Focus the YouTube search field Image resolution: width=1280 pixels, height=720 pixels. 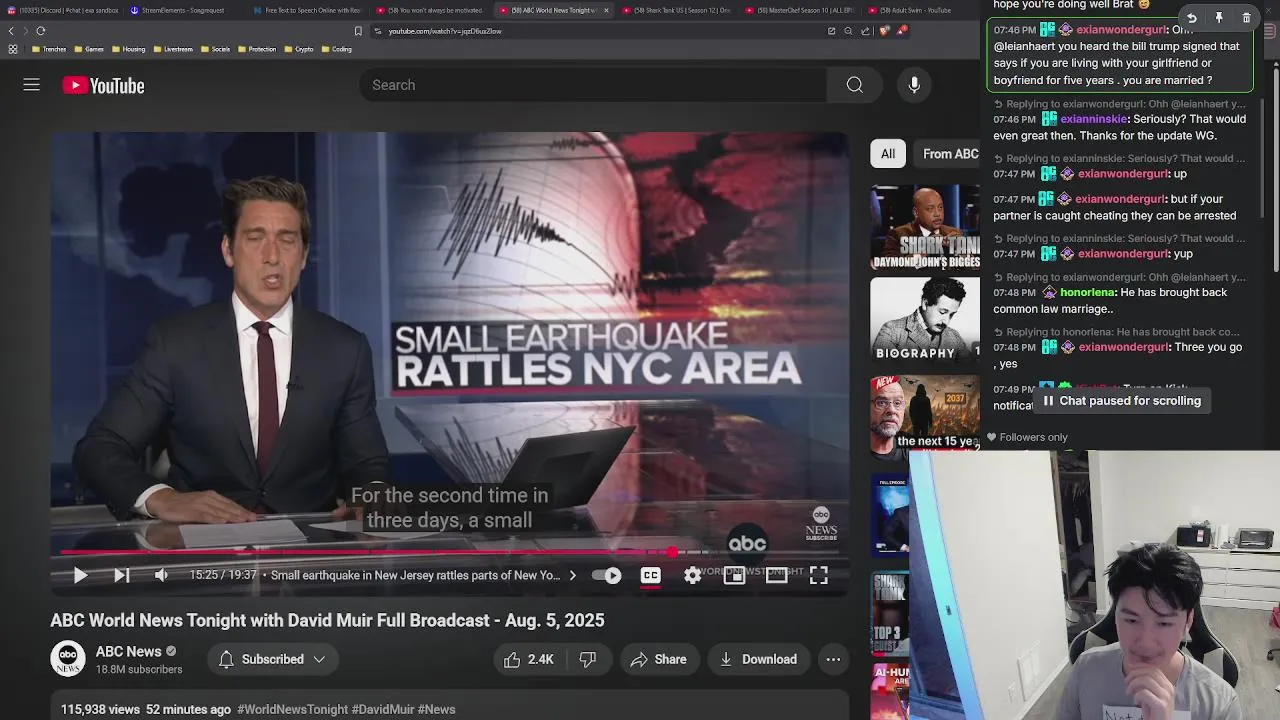[593, 85]
